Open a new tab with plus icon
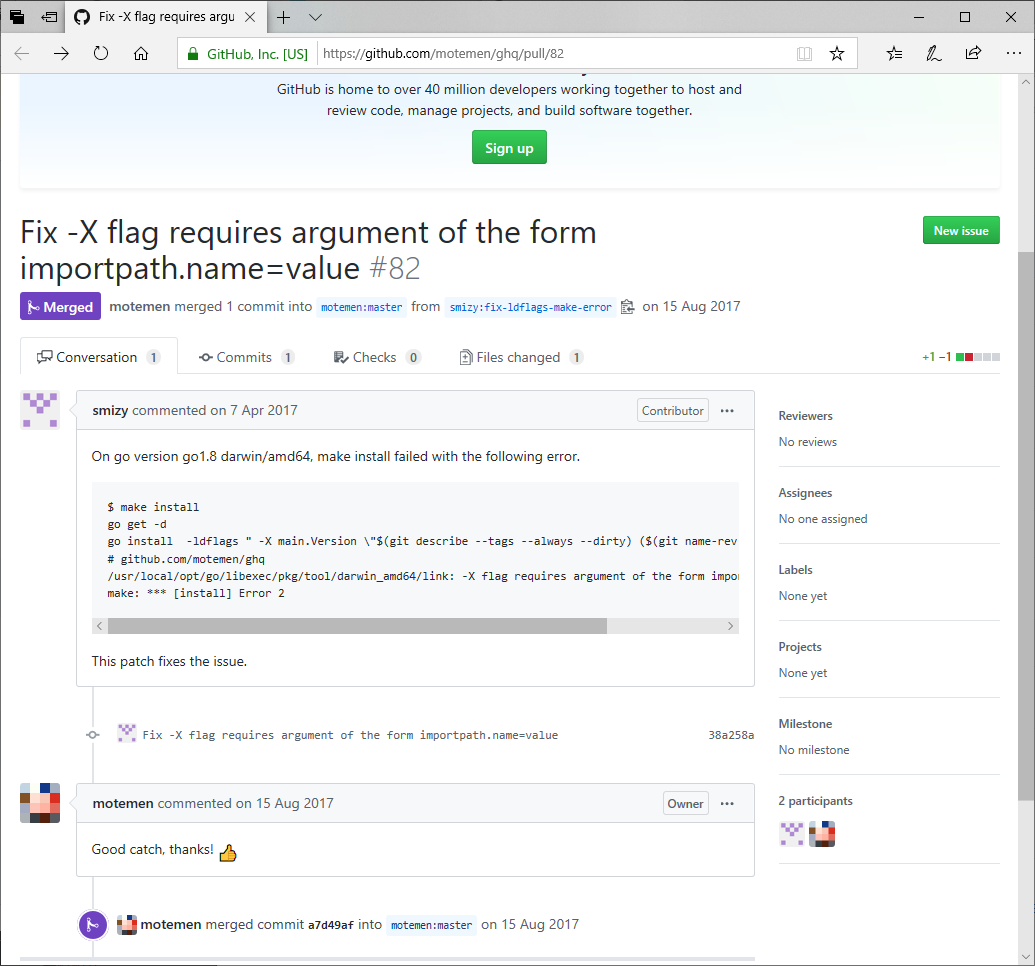 pos(283,17)
